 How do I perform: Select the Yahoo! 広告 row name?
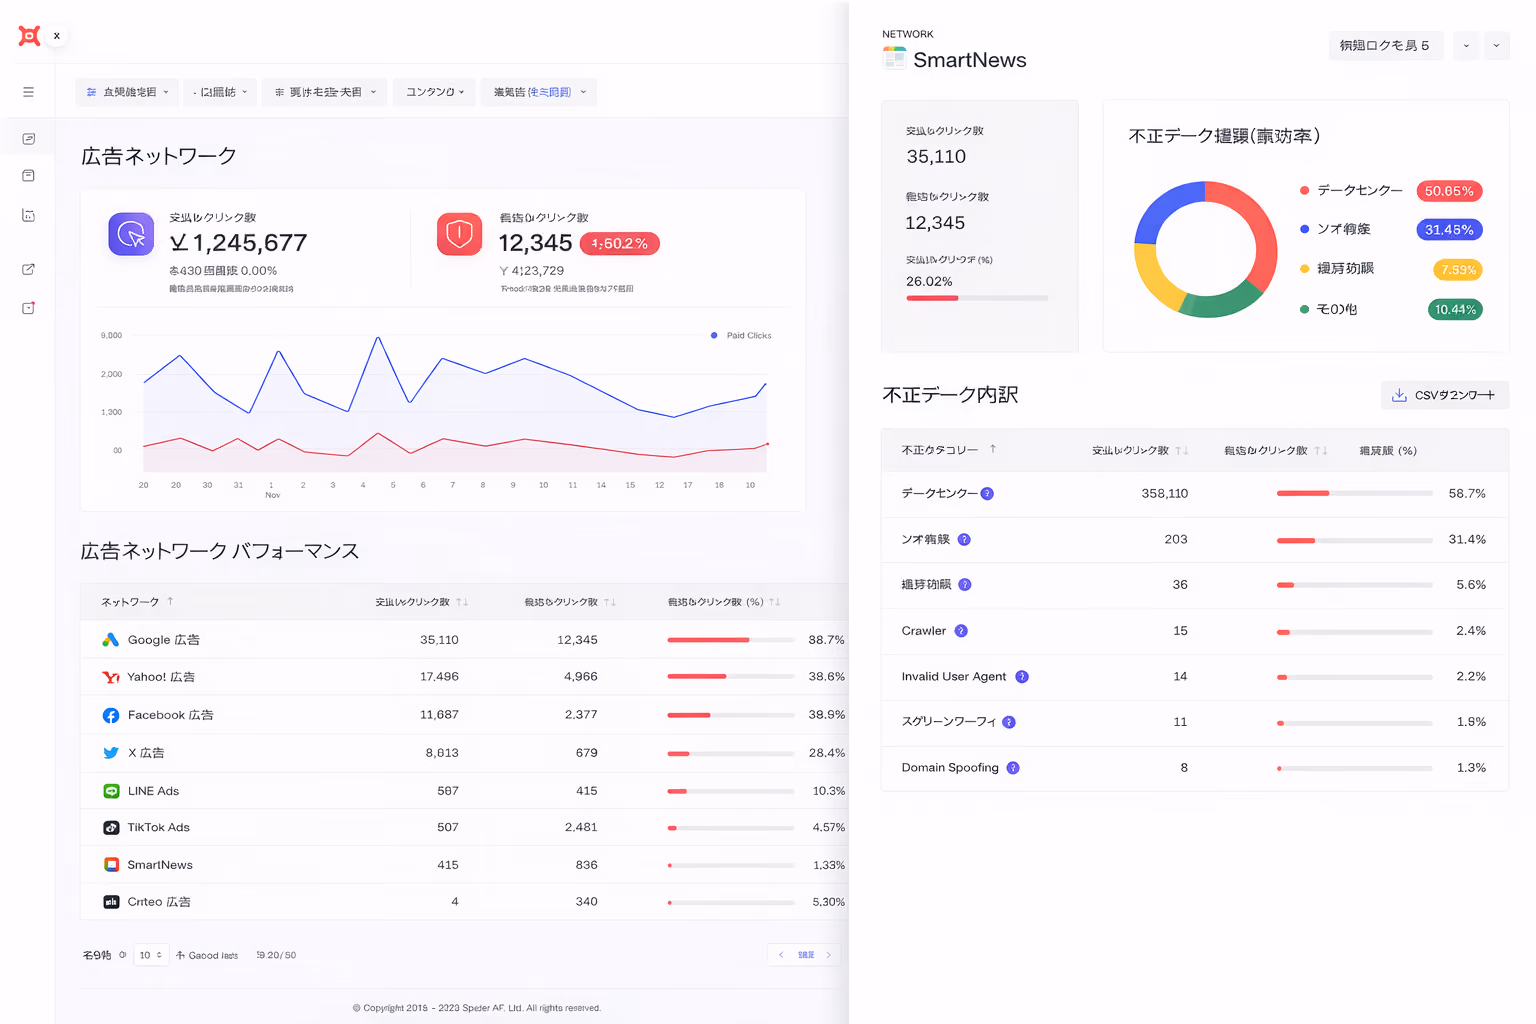161,677
